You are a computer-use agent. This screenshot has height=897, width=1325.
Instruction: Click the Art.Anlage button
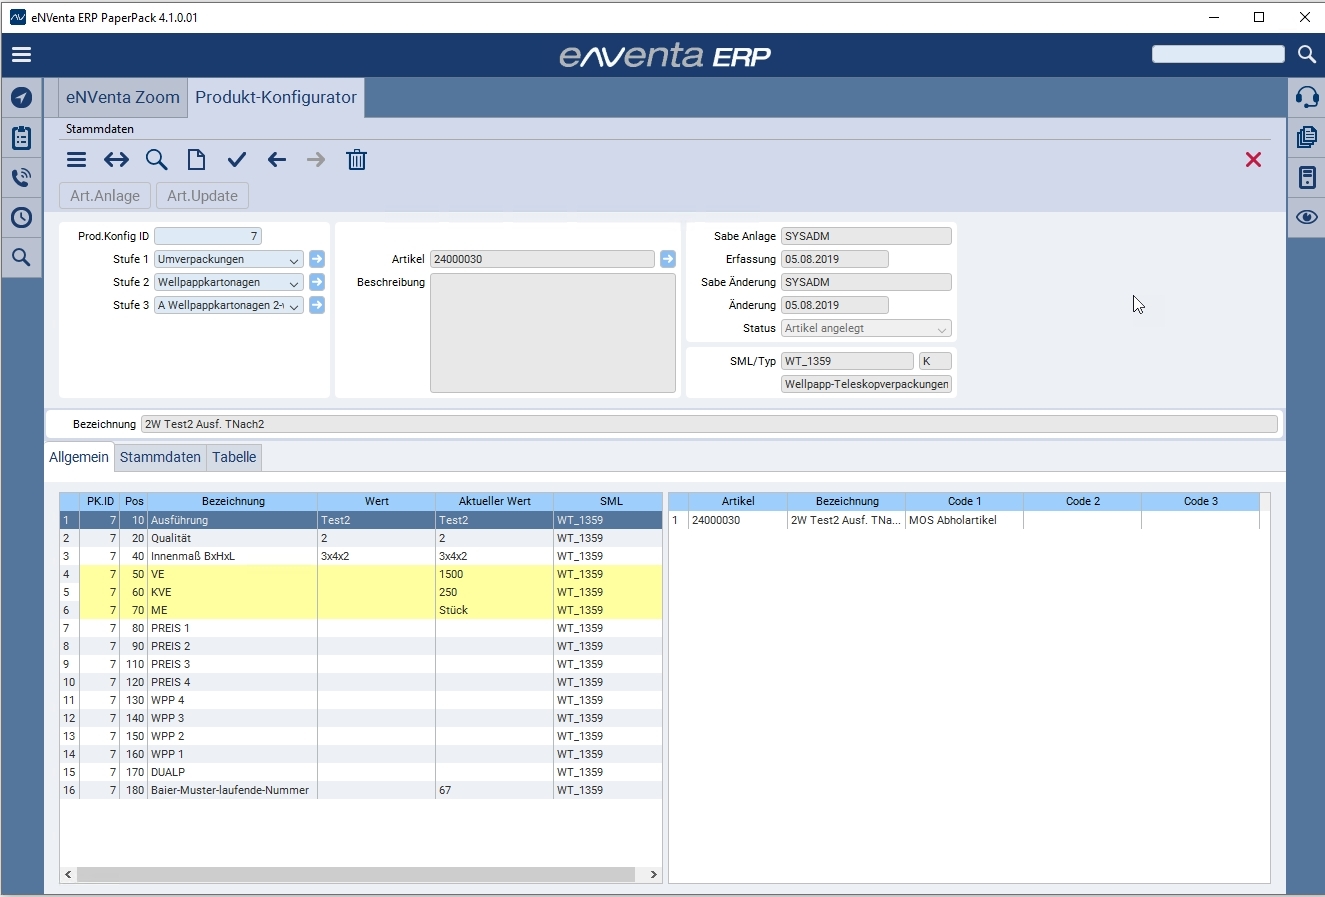pos(105,196)
